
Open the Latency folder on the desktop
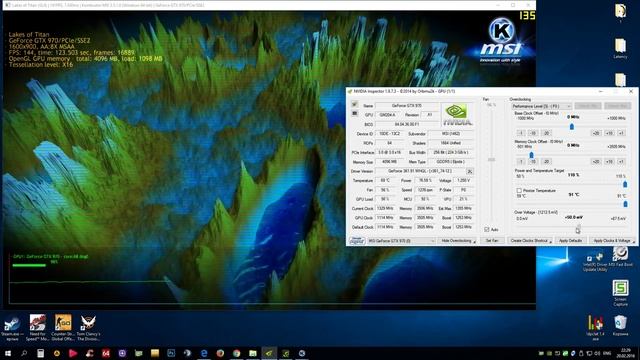tap(620, 49)
